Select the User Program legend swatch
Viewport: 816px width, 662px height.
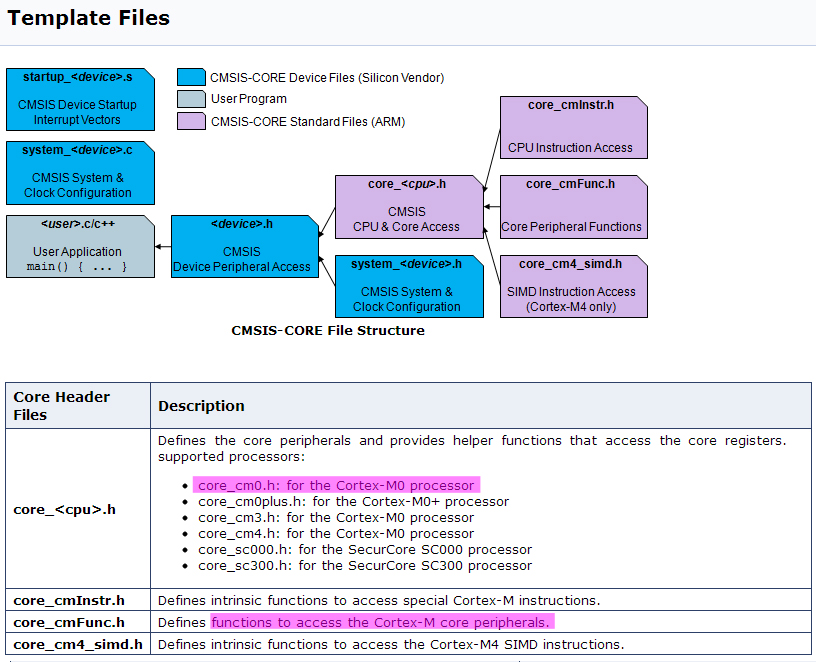point(190,98)
